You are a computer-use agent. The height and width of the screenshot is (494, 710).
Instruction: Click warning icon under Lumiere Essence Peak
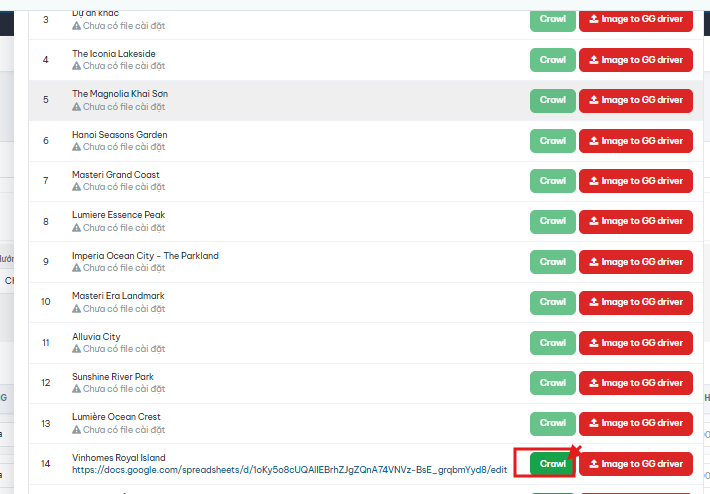coord(77,227)
